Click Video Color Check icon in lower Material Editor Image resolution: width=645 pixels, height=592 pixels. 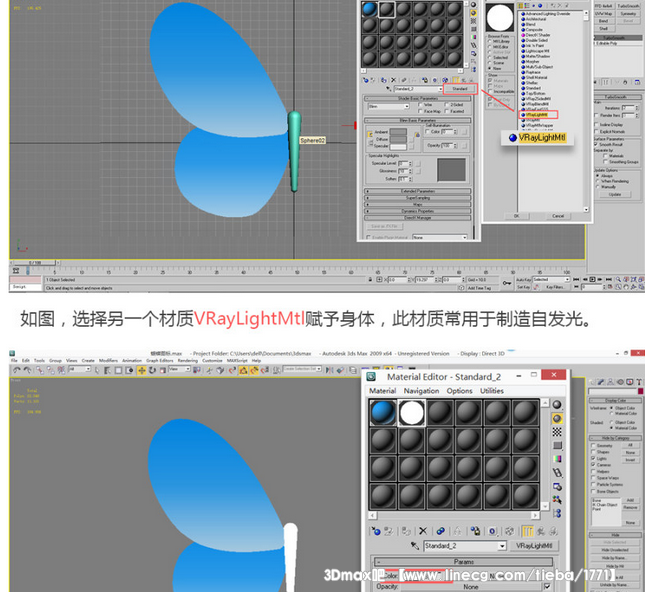pyautogui.click(x=557, y=459)
